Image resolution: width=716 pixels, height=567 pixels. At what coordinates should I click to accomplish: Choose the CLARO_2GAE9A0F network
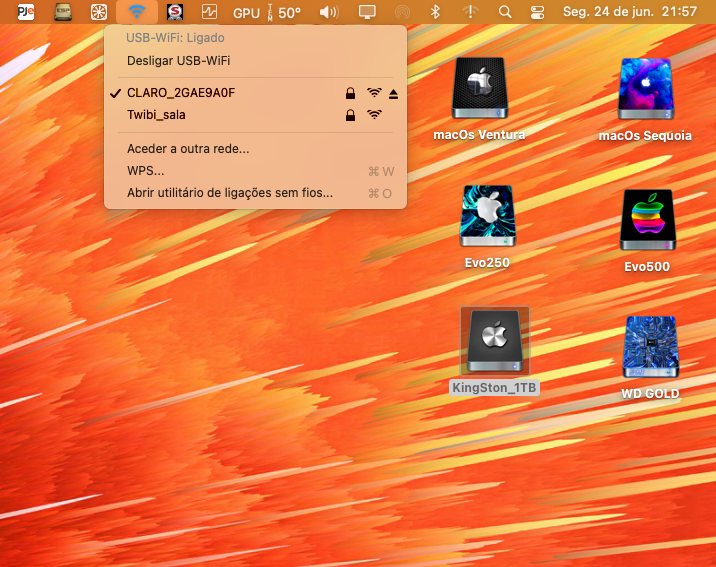click(255, 93)
